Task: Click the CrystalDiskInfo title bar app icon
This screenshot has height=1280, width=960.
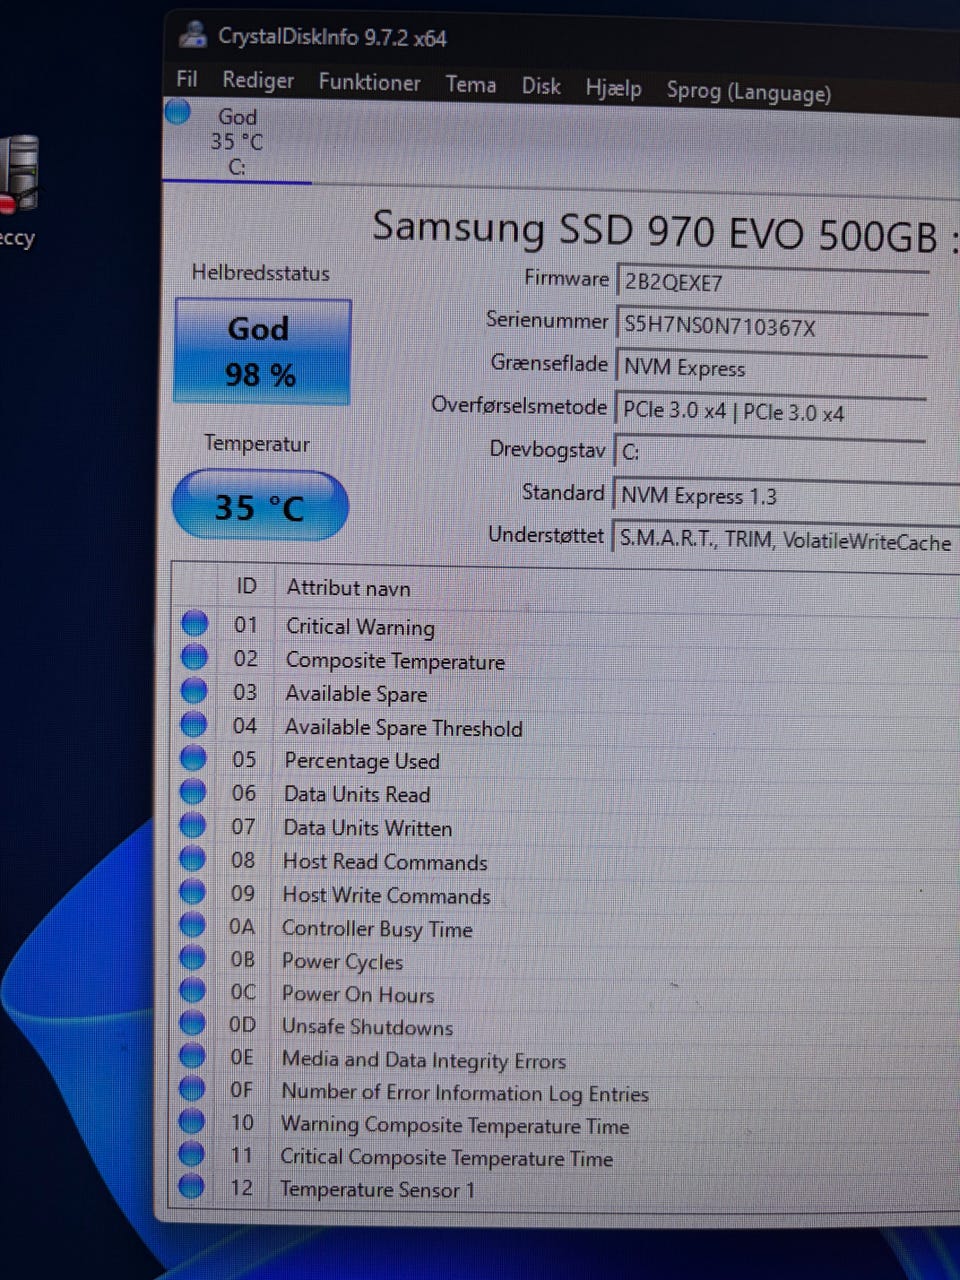Action: [193, 34]
